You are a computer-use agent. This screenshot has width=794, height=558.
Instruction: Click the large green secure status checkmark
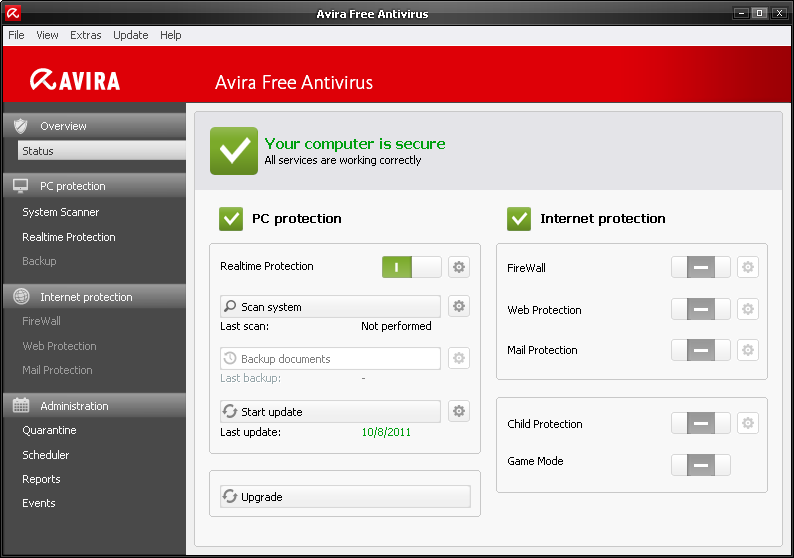pos(234,151)
